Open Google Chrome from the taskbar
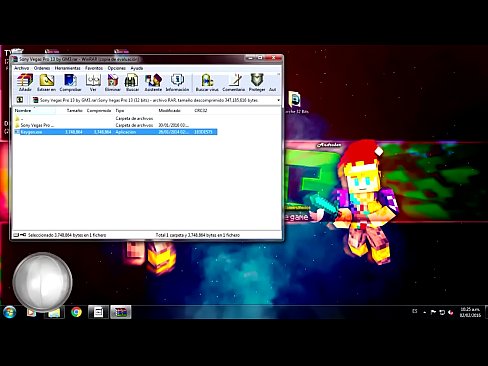Image resolution: width=488 pixels, height=366 pixels. 76,312
